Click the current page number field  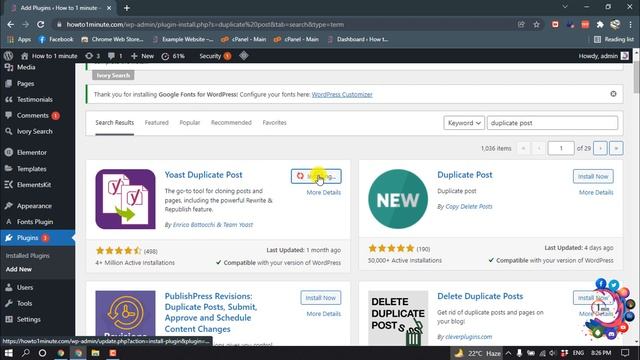561,148
